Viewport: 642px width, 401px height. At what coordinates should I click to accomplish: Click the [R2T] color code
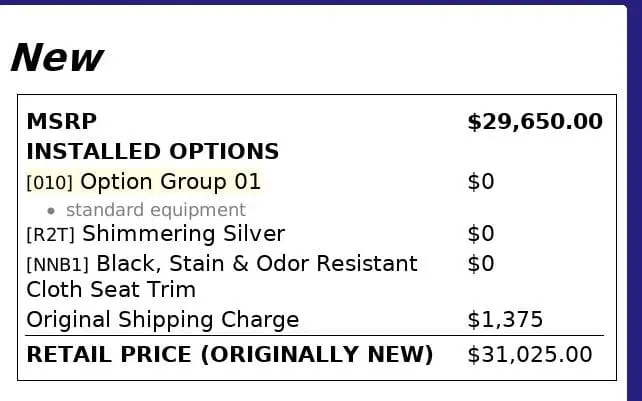point(51,235)
